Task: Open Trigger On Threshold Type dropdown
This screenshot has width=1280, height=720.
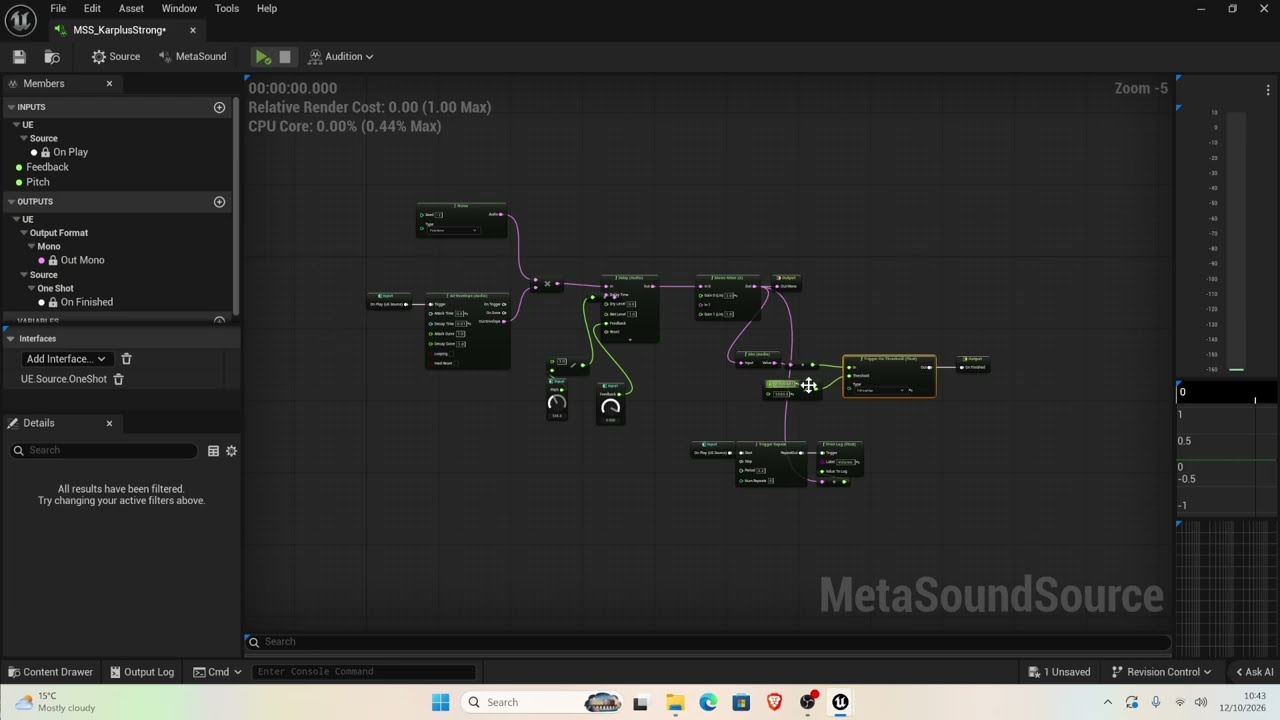Action: coord(883,390)
